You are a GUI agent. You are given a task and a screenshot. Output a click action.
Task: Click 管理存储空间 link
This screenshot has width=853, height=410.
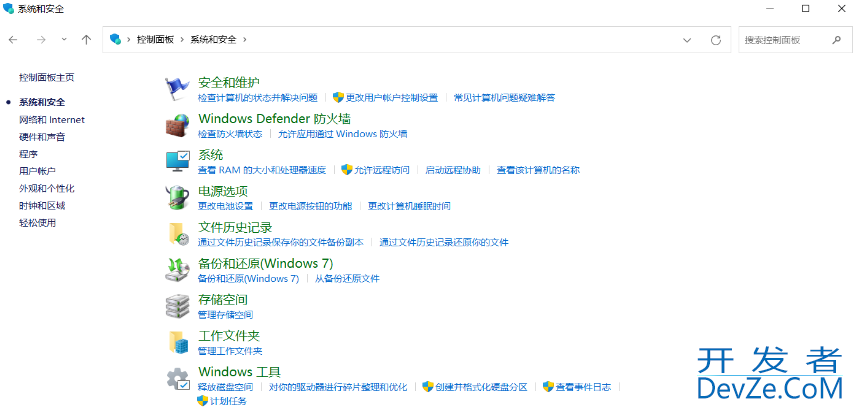225,315
